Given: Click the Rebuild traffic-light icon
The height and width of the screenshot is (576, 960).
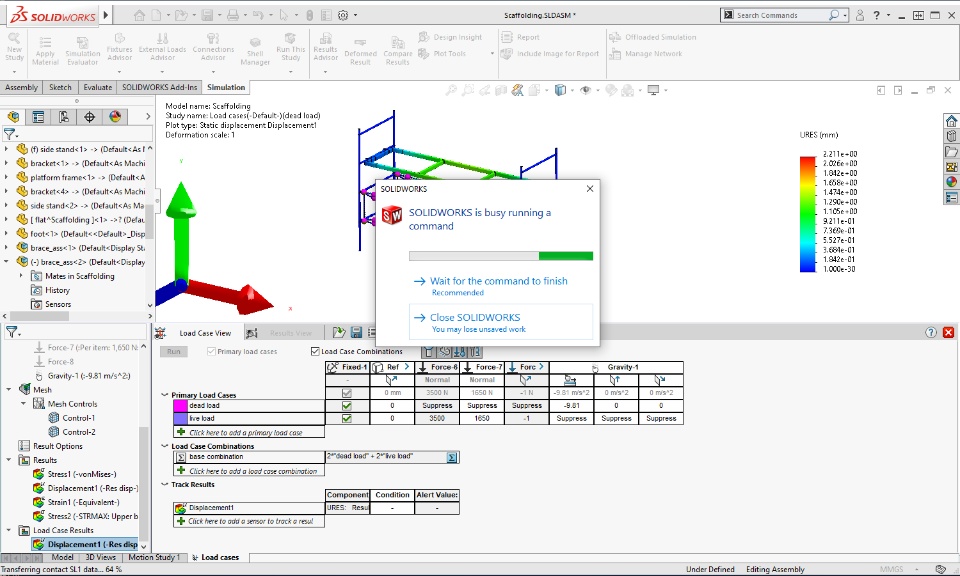Looking at the screenshot, I should [309, 15].
